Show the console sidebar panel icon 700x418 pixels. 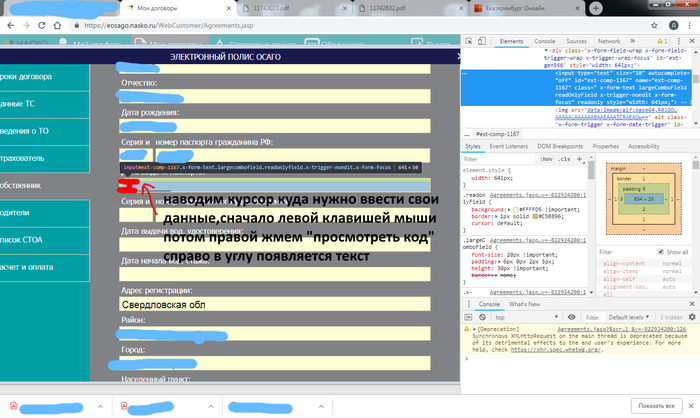pos(470,316)
